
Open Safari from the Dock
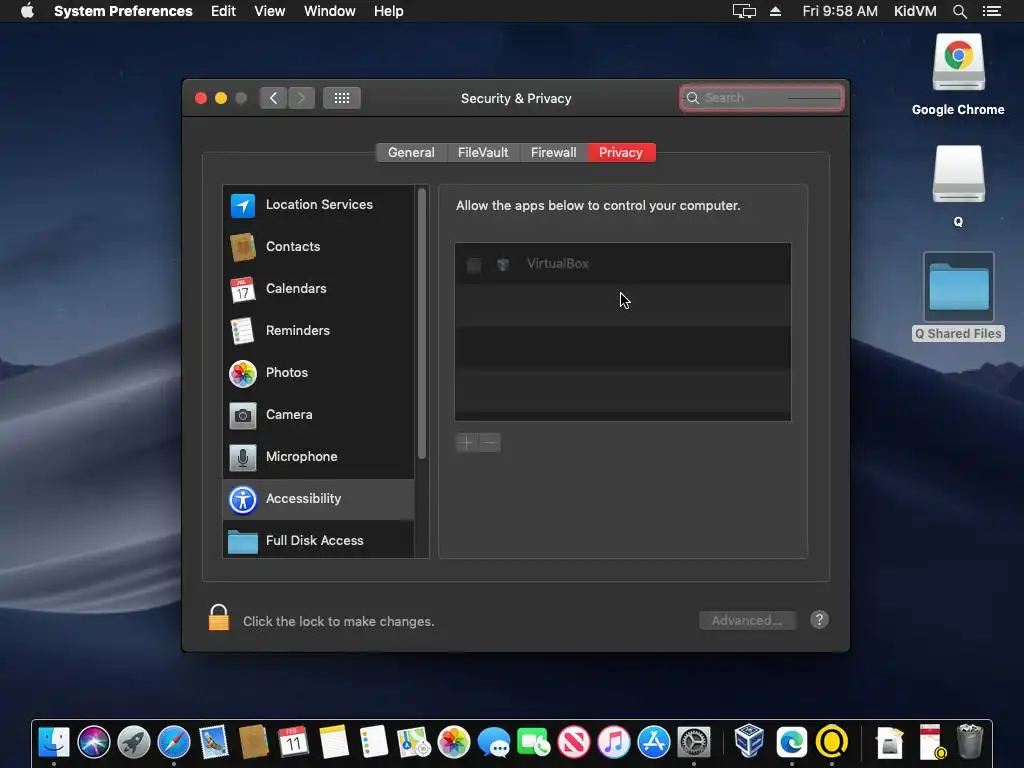(x=174, y=743)
